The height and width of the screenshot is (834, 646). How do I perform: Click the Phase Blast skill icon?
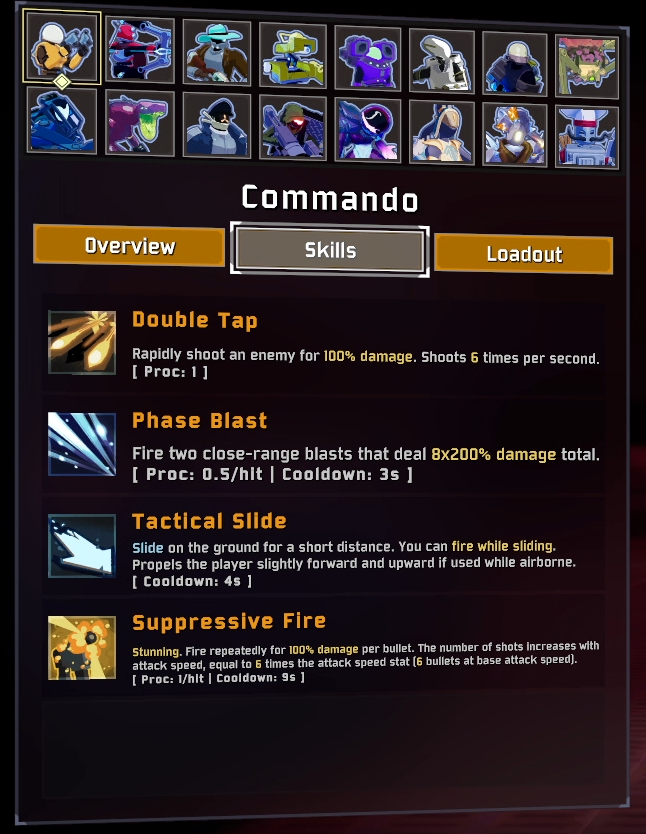pos(82,444)
